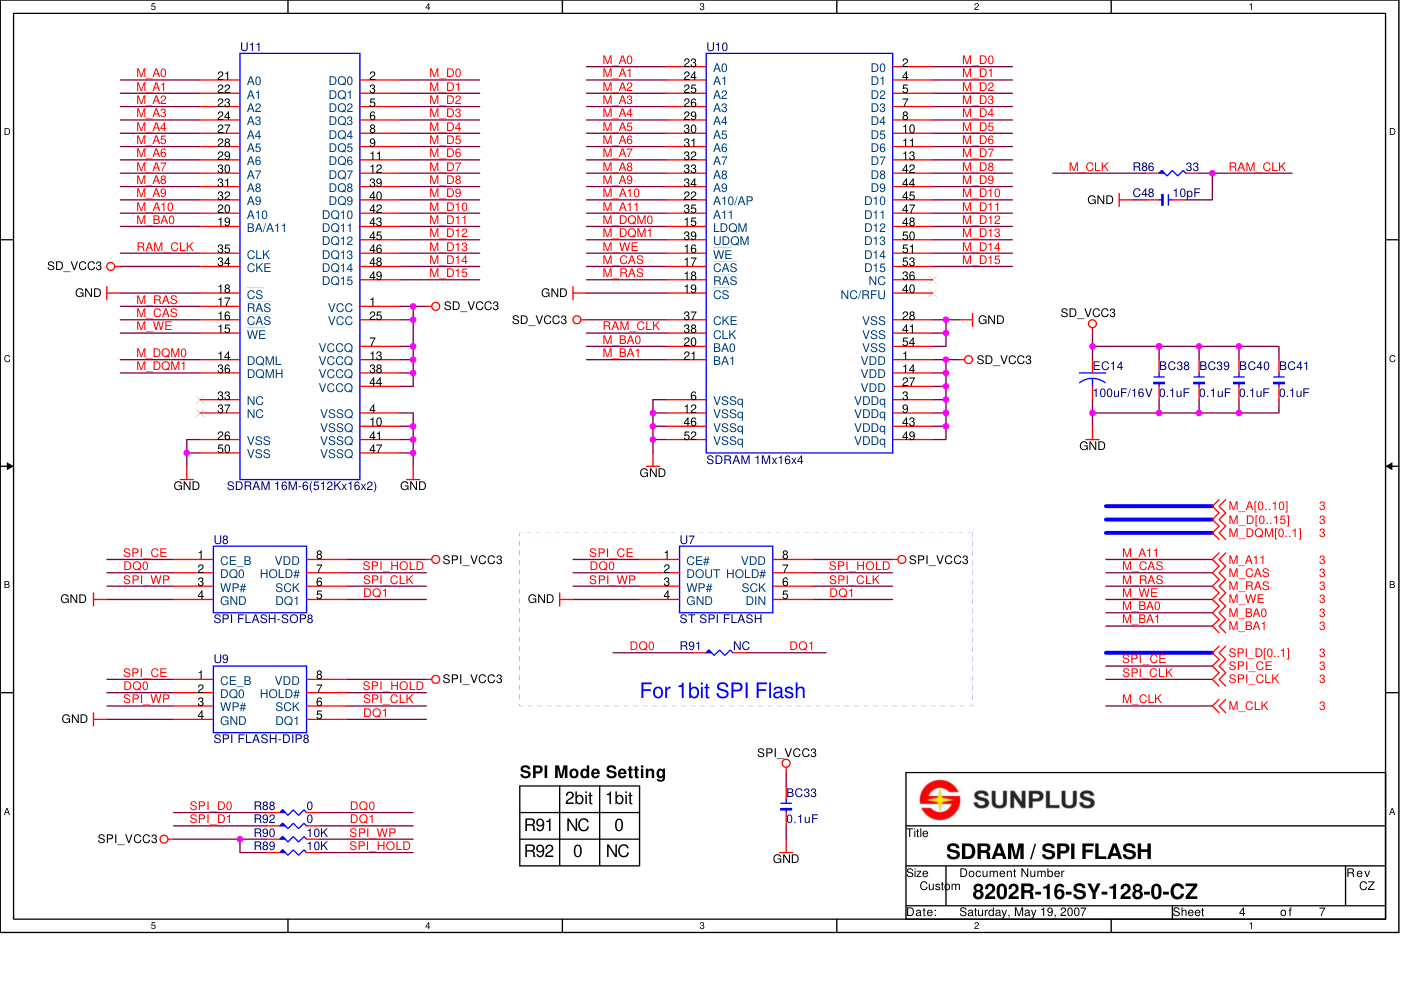Click the M_BA0 net label at U11 pin 19
The height and width of the screenshot is (993, 1404).
(x=155, y=220)
